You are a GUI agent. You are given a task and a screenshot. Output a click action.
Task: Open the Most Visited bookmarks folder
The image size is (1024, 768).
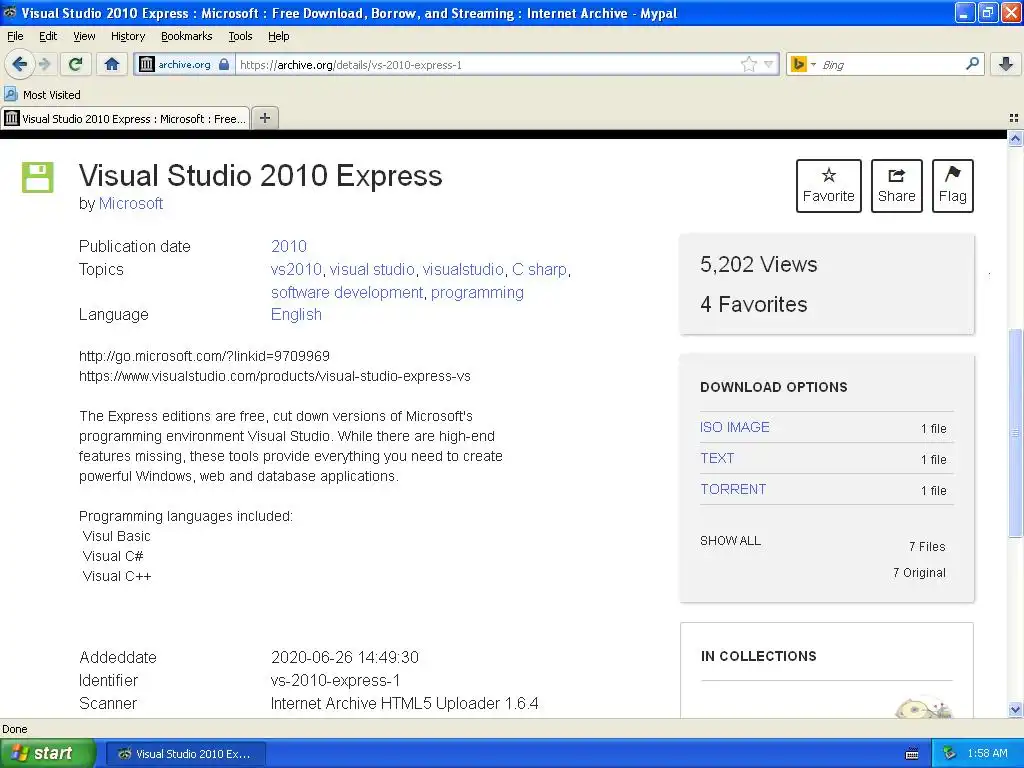43,95
